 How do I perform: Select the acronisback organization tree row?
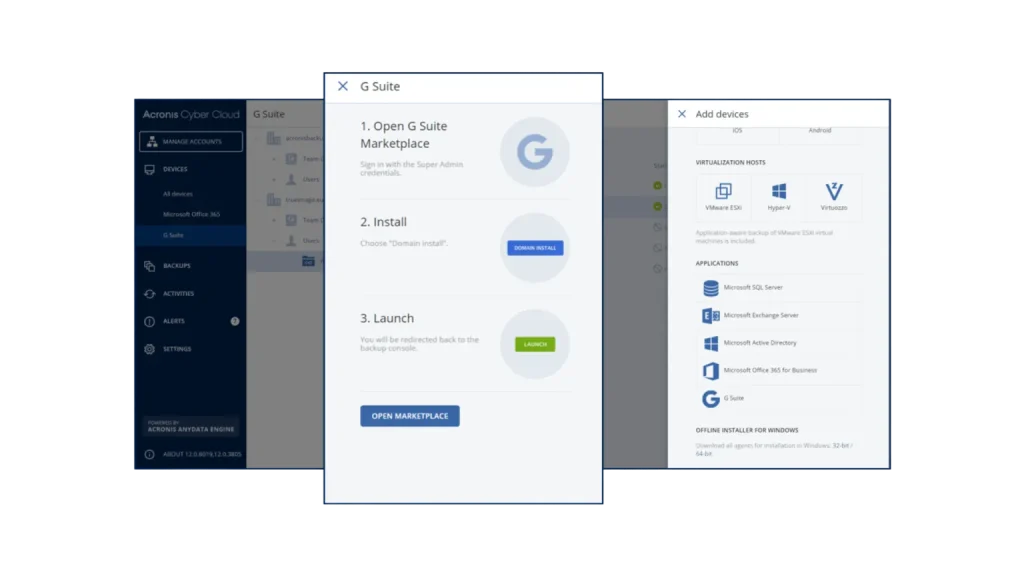285,138
